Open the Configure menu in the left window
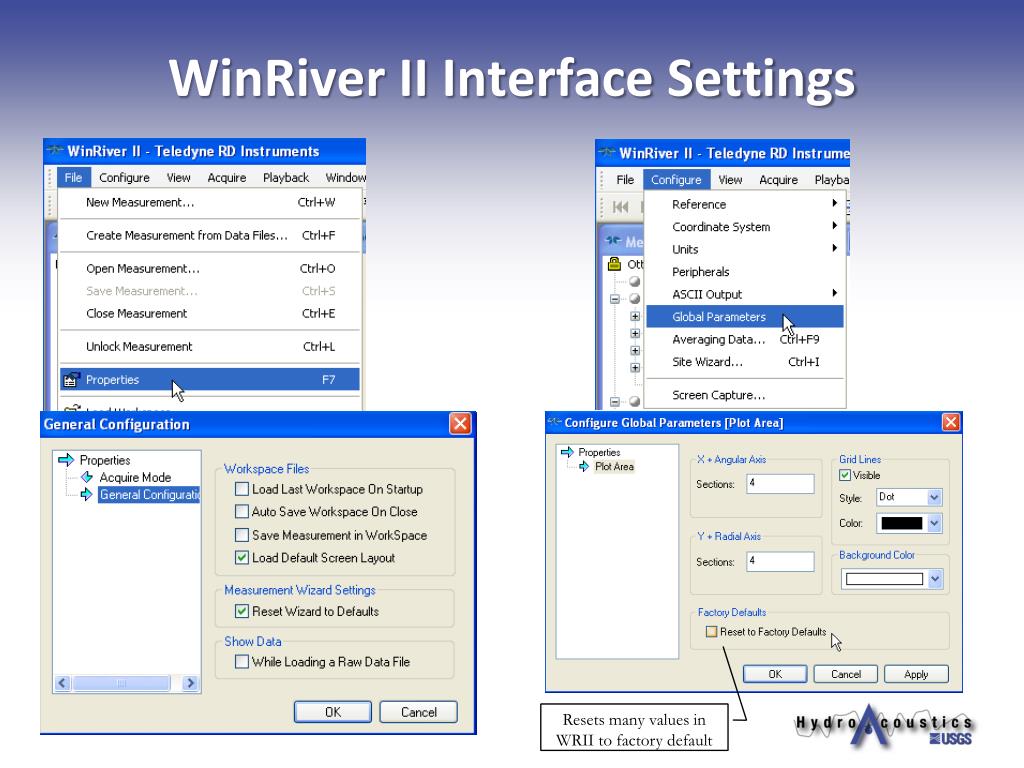Screen dimensions: 1024x768 click(x=124, y=178)
